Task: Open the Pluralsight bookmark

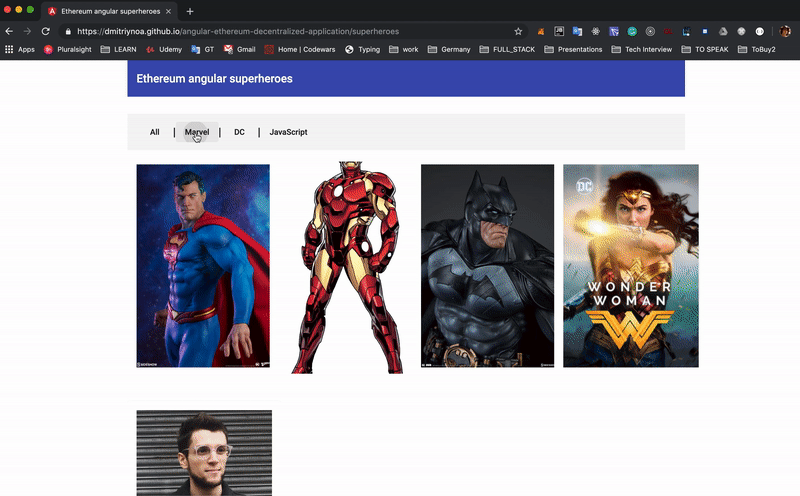Action: 67,49
